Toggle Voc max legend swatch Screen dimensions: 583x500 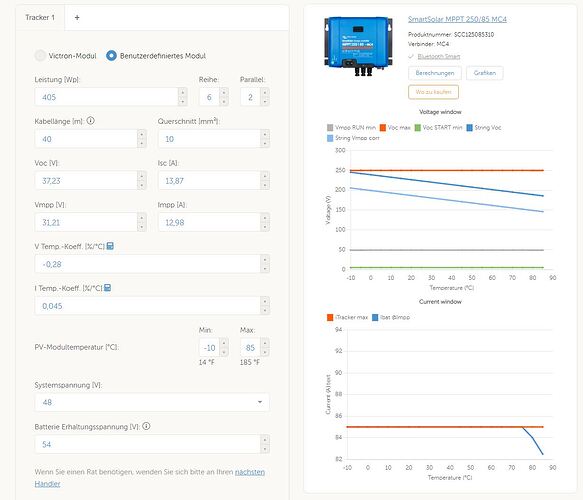tap(383, 128)
